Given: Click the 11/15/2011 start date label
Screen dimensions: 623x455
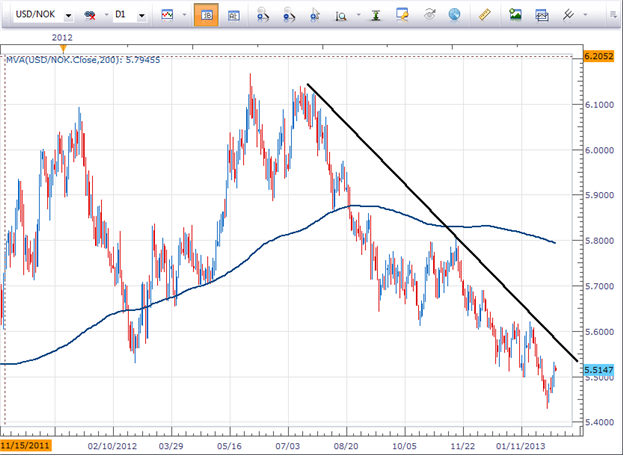Looking at the screenshot, I should (26, 445).
